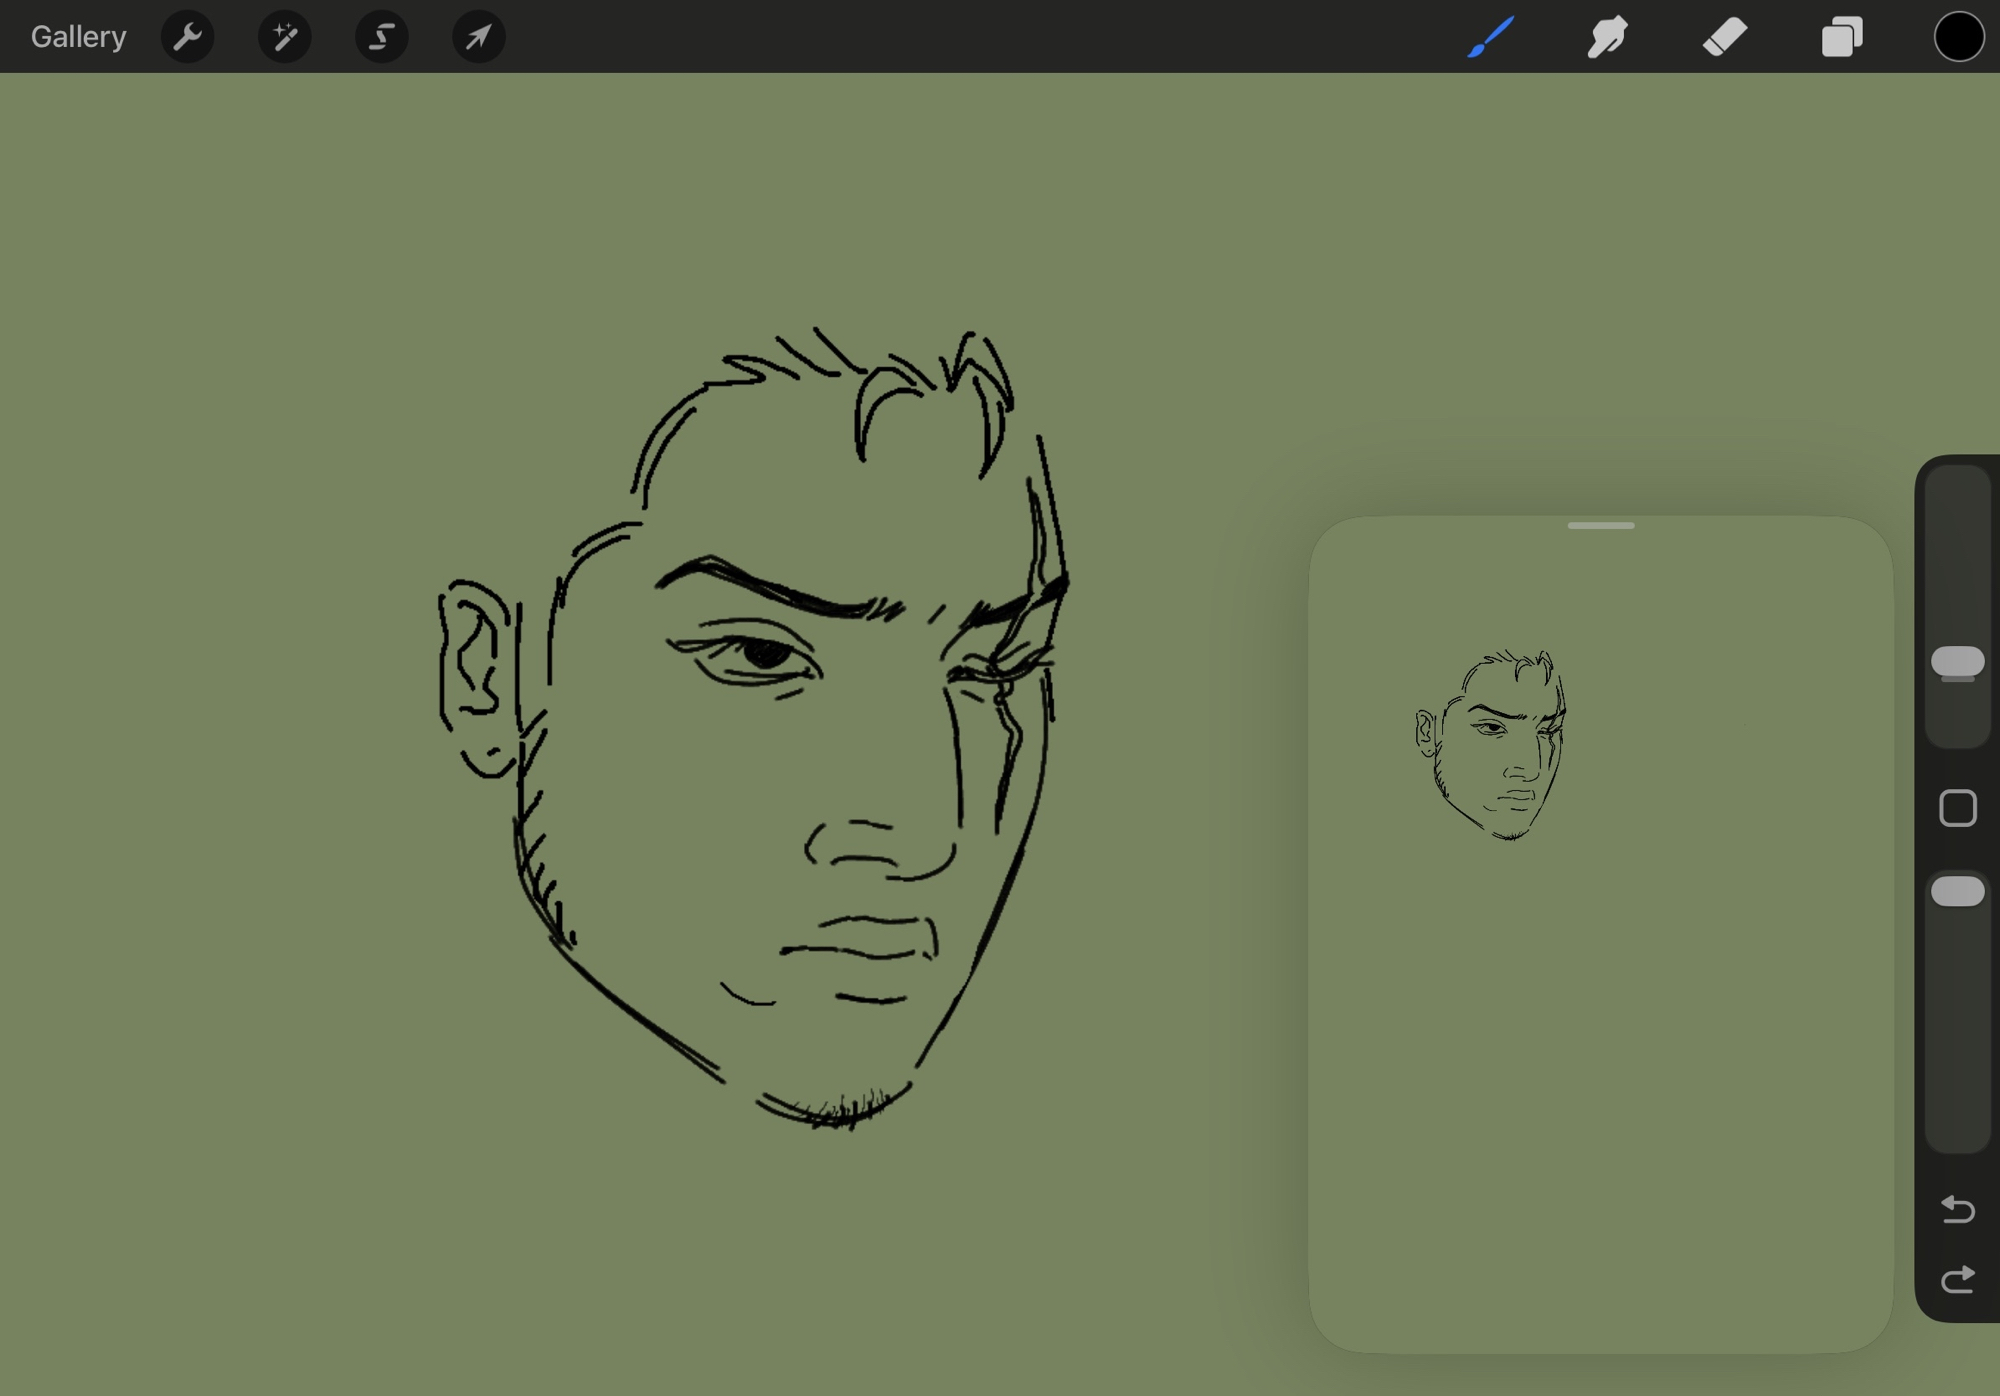Open the Layers panel
Viewport: 2000px width, 1396px height.
(1842, 37)
